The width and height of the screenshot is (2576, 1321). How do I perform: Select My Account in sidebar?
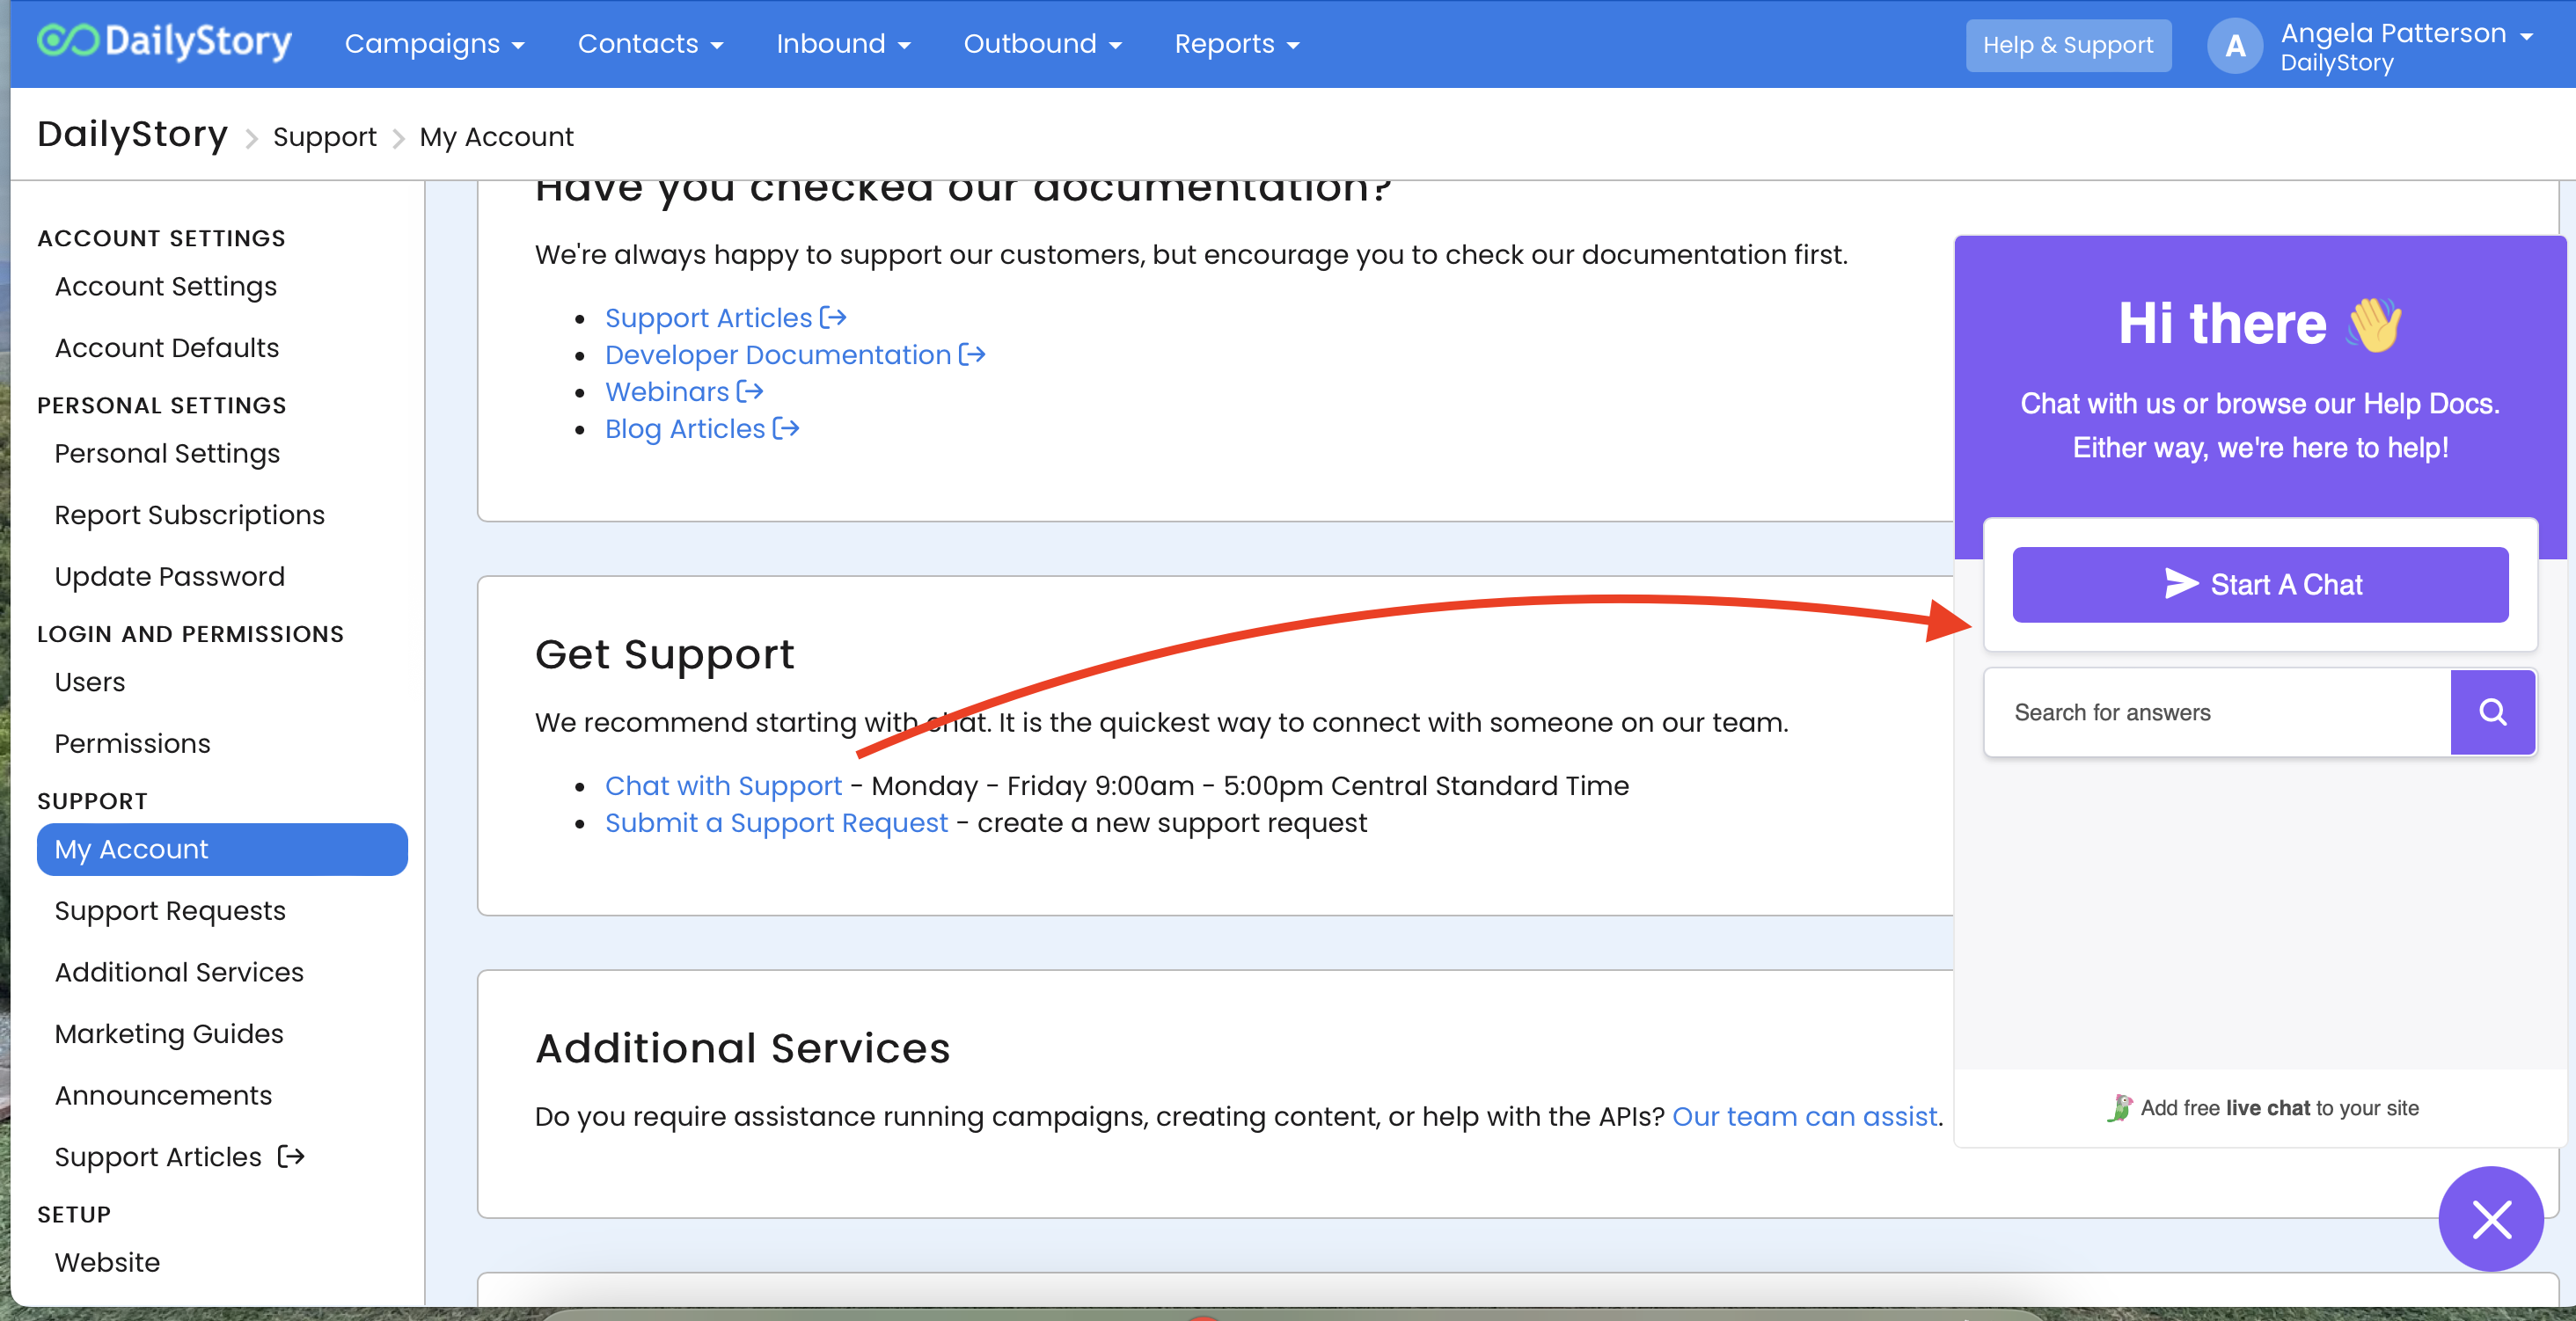coord(222,849)
